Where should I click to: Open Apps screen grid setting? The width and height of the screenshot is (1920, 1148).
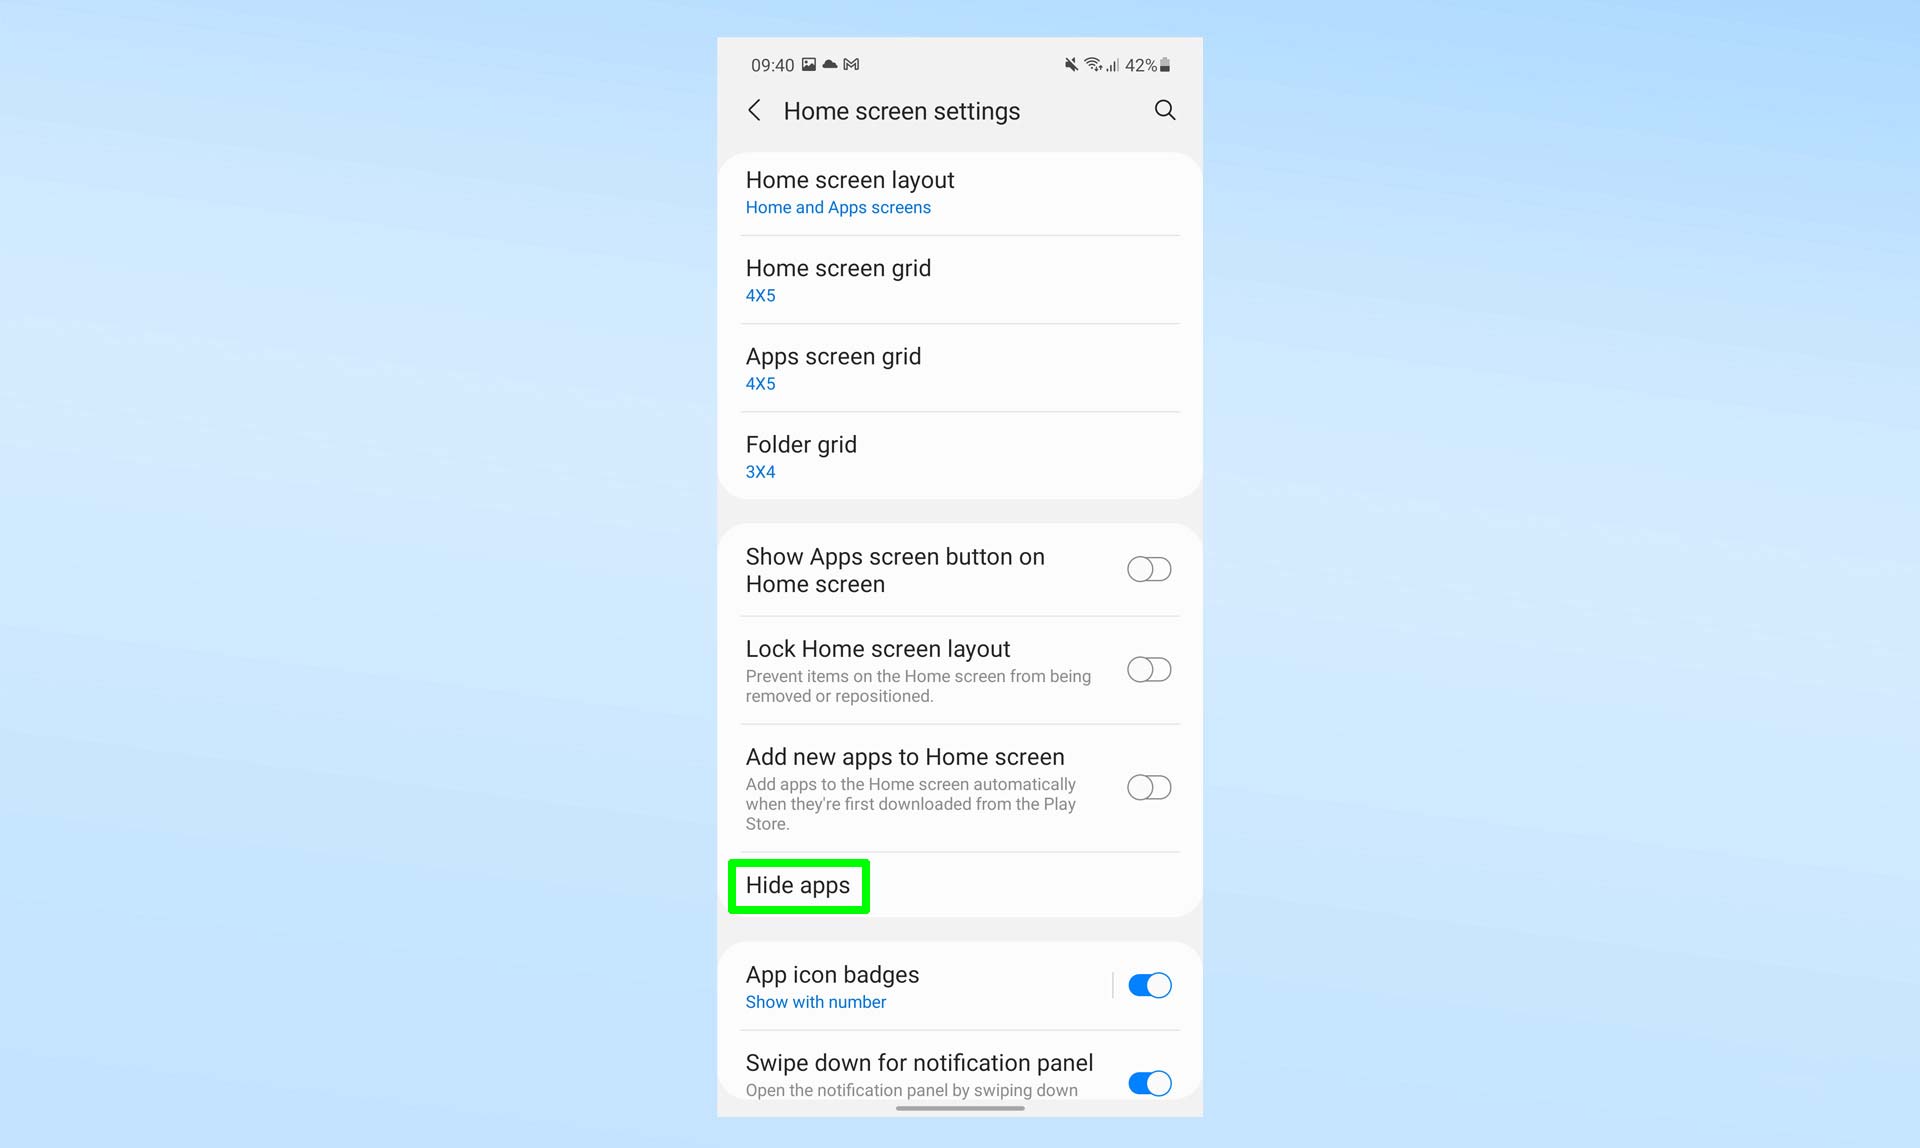coord(959,368)
